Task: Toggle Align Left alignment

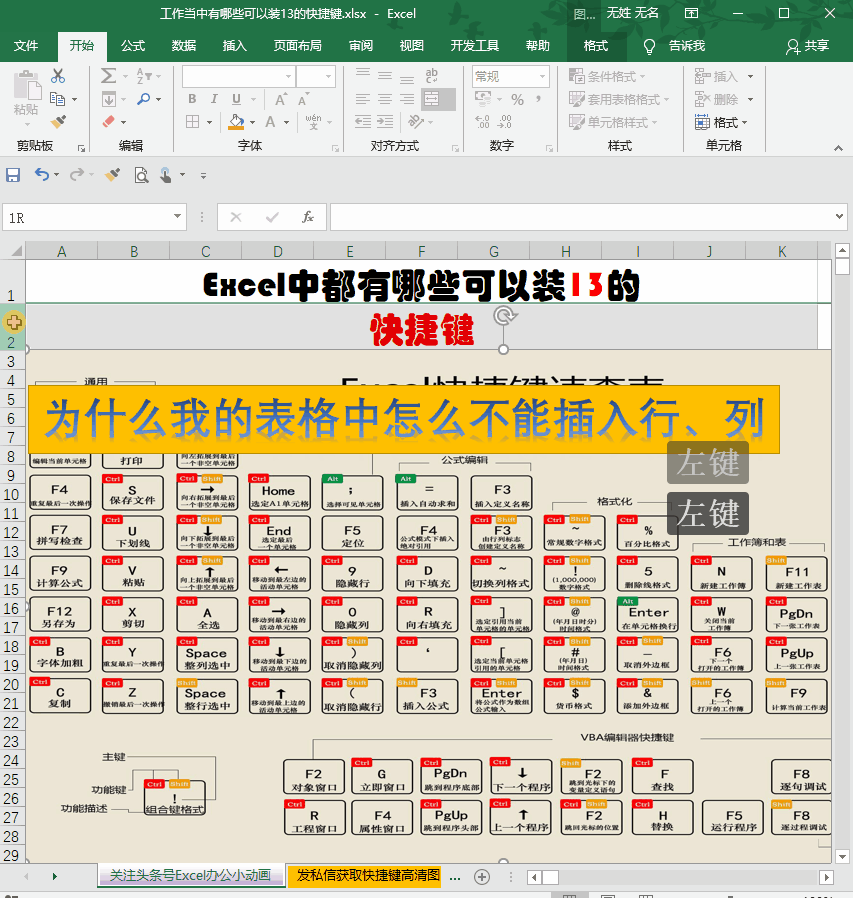Action: coord(363,99)
